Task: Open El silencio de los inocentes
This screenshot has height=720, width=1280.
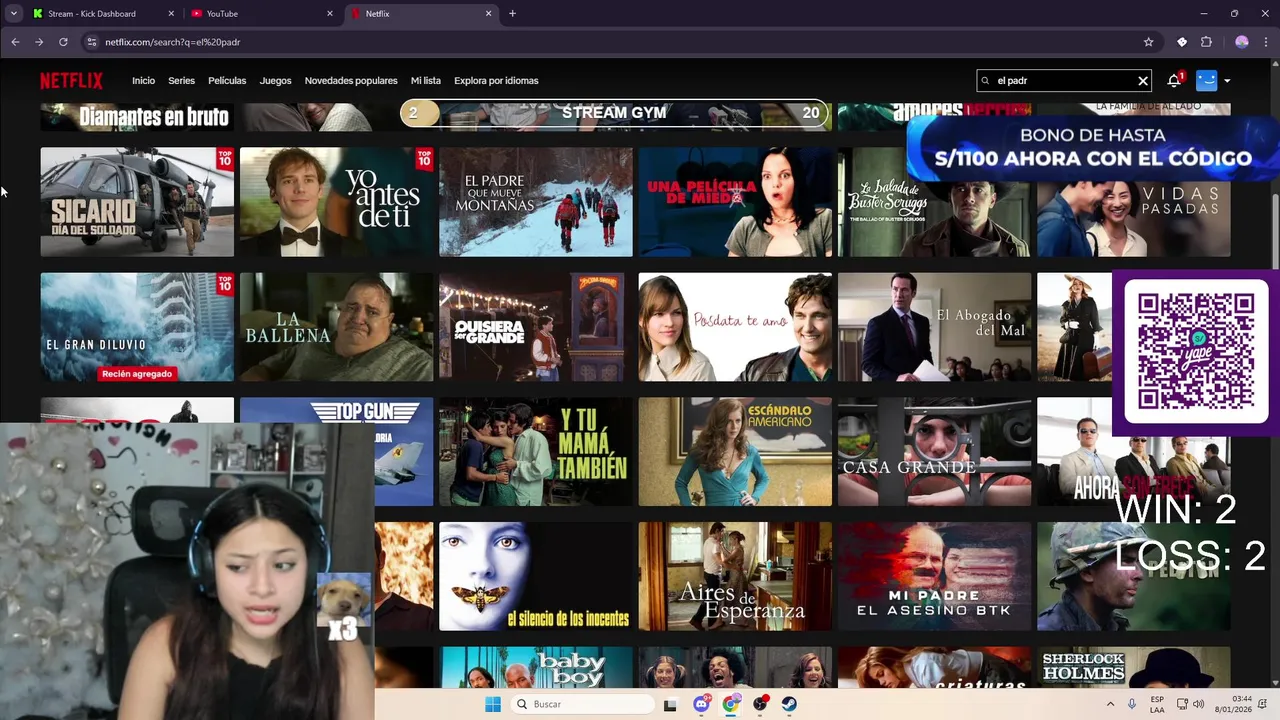Action: click(x=535, y=577)
